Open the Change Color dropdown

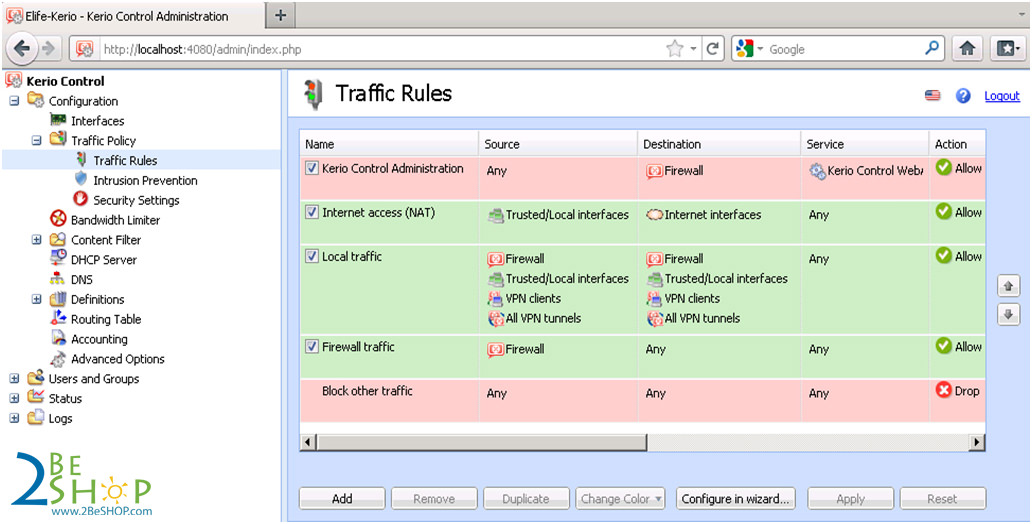tap(621, 499)
